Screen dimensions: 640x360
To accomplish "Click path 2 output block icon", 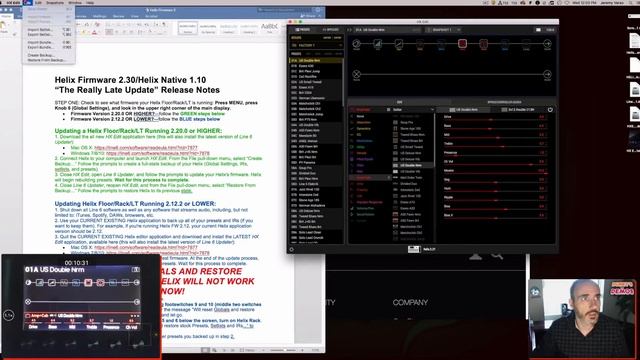I will pos(547,74).
